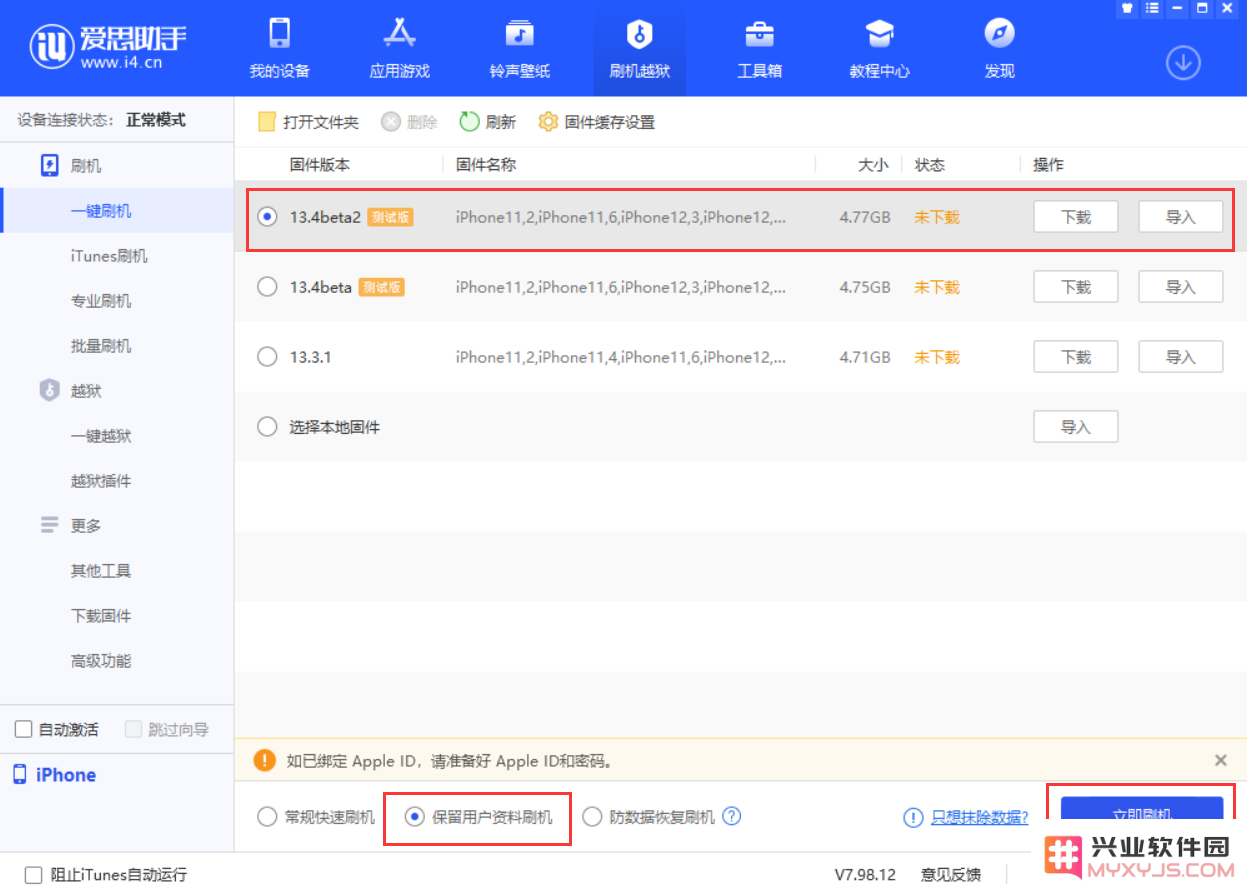The image size is (1247, 894).
Task: Click the 越狱 section header in sidebar
Action: pyautogui.click(x=72, y=391)
